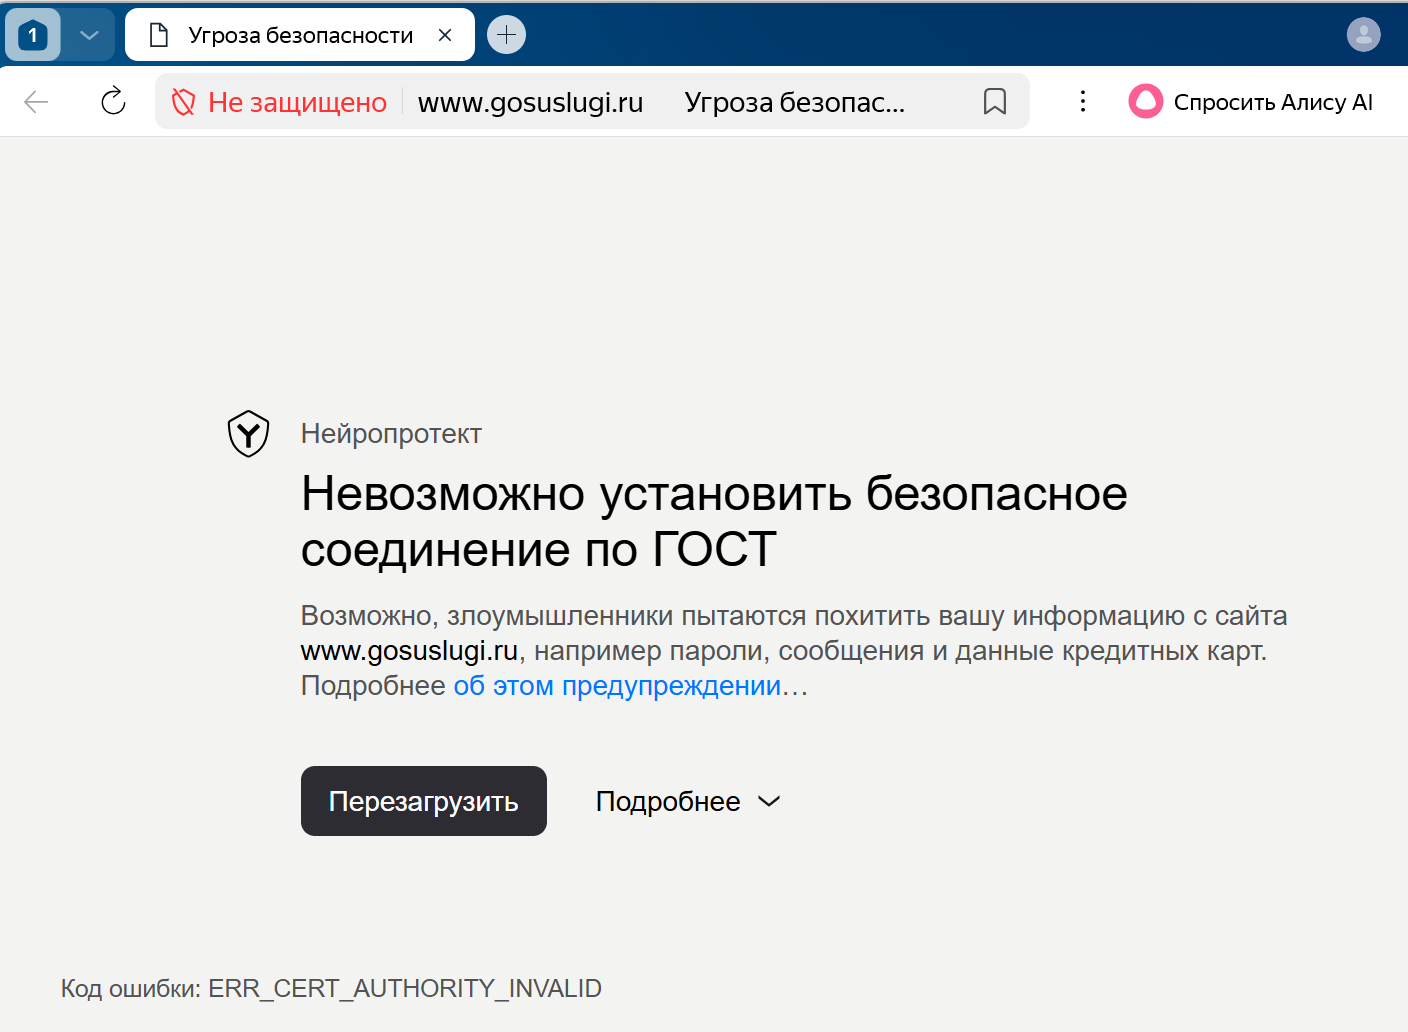The width and height of the screenshot is (1408, 1032).
Task: Open the об этом предупреждении link
Action: [617, 686]
